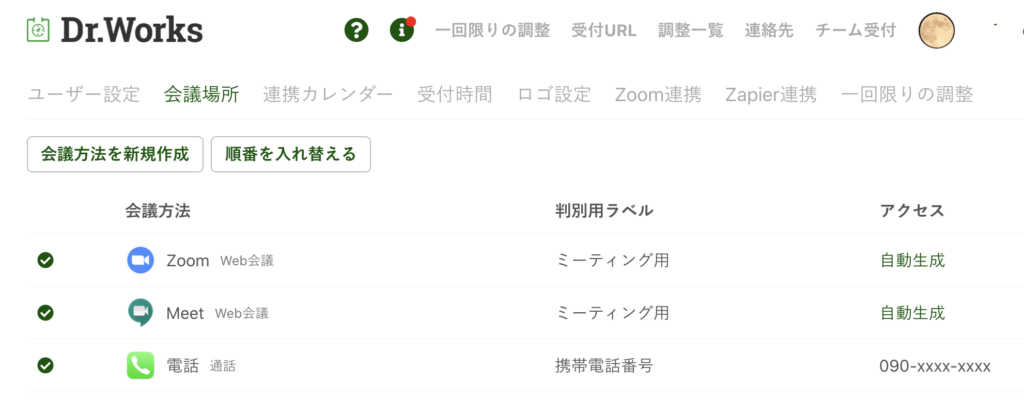This screenshot has height=418, width=1024.
Task: Click the 会議方法を新規作成 button
Action: click(115, 154)
